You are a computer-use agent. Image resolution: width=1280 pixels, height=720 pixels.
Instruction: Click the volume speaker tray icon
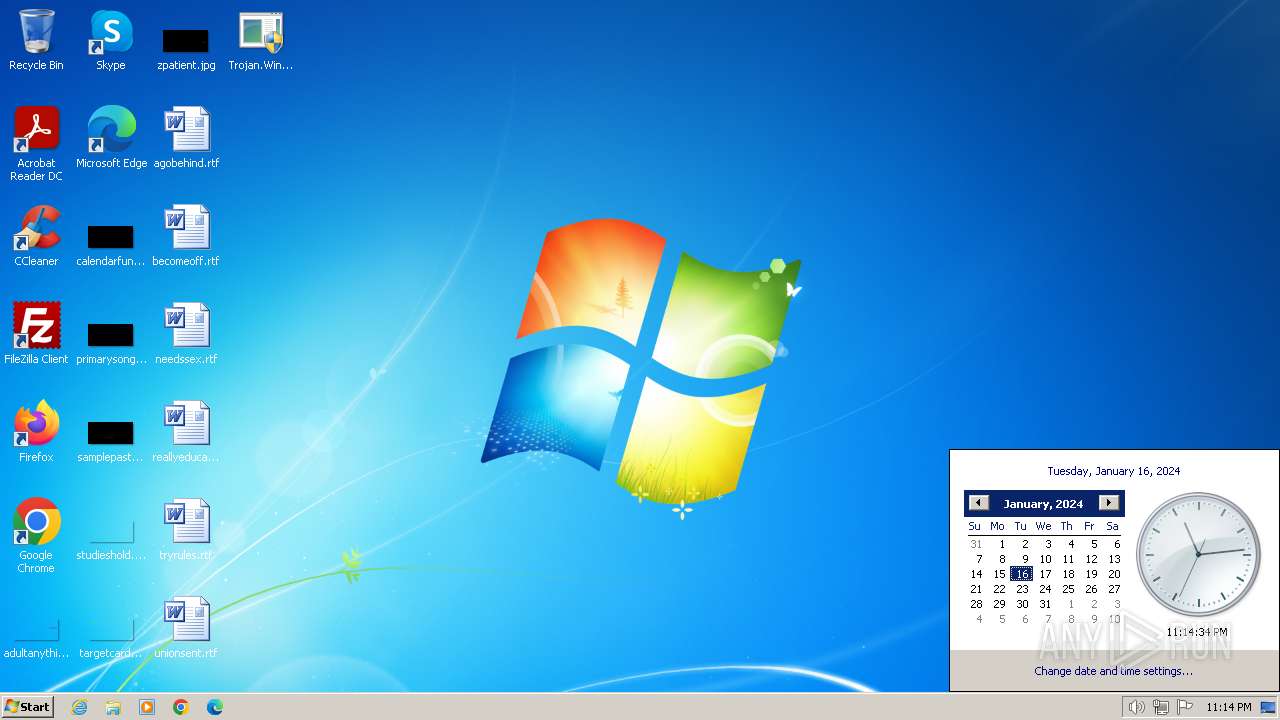point(1136,707)
